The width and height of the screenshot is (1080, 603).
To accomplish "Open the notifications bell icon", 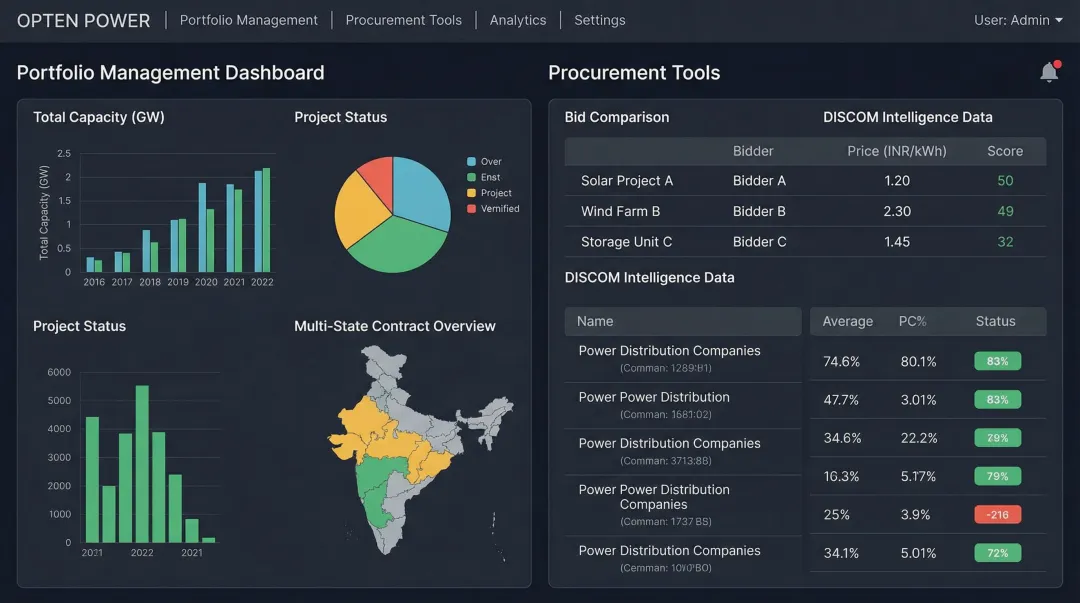I will click(x=1048, y=71).
